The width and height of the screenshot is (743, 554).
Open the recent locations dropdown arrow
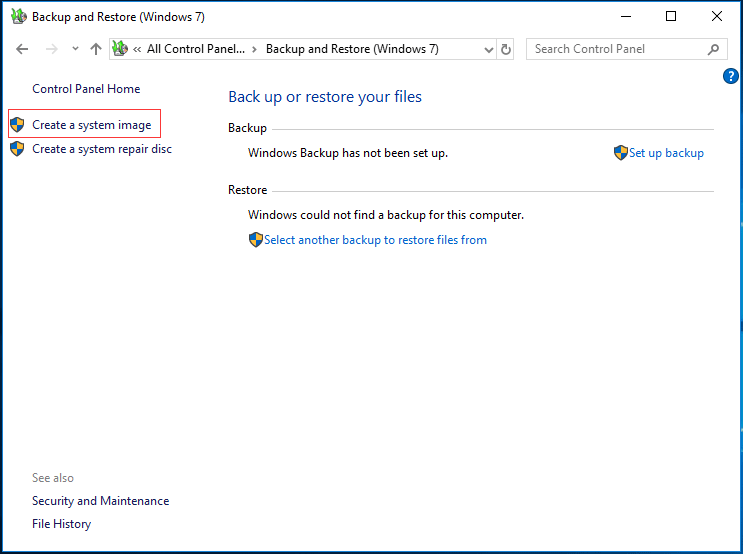75,49
